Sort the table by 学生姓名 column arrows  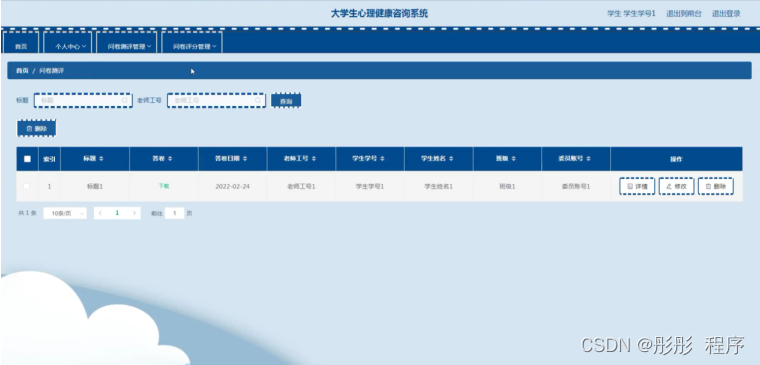click(451, 159)
